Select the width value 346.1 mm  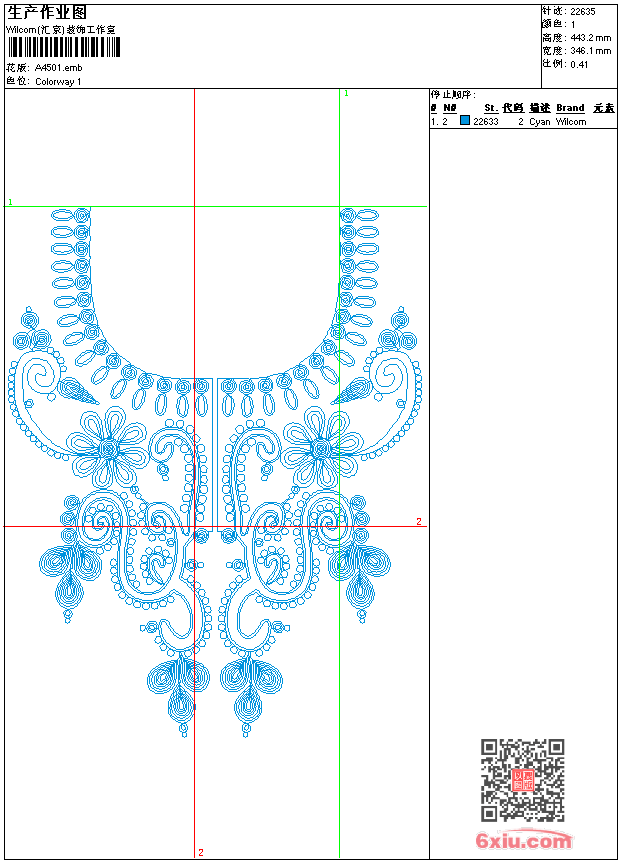click(x=591, y=51)
